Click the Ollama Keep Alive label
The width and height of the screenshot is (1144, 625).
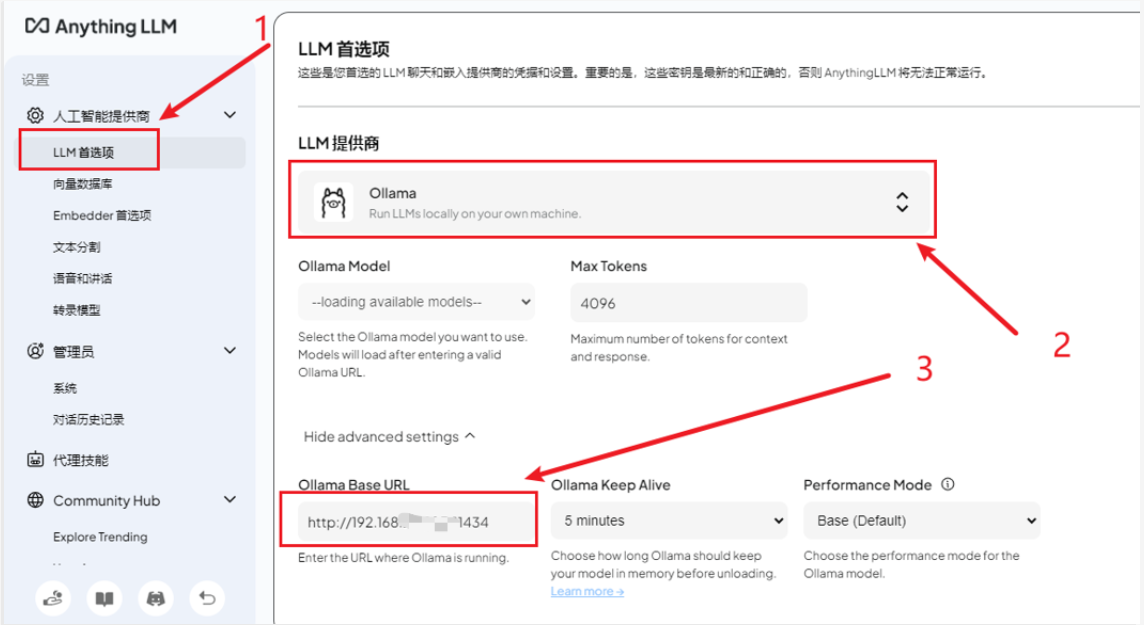coord(611,485)
